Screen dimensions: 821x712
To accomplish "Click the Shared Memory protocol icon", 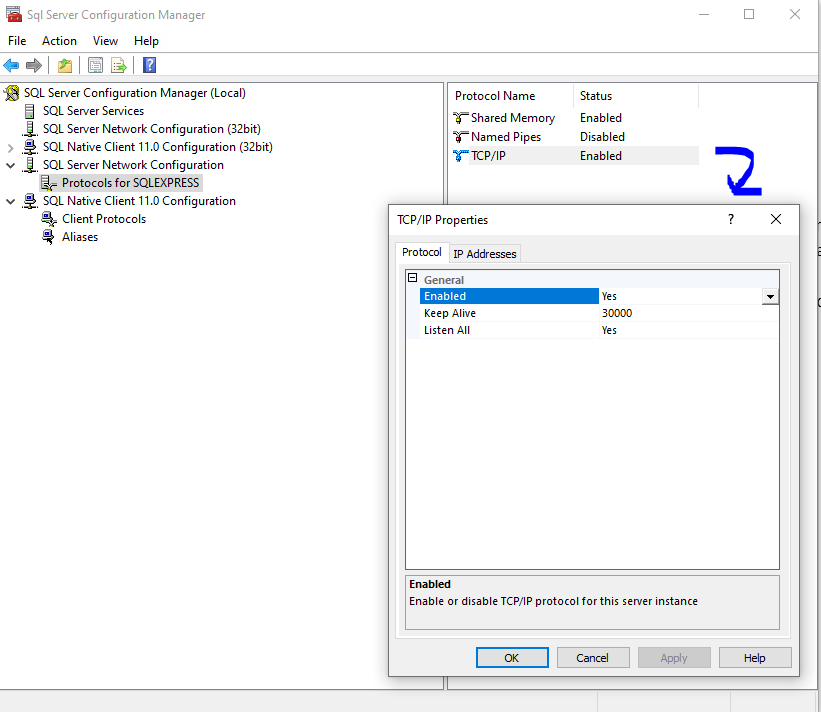I will (460, 118).
